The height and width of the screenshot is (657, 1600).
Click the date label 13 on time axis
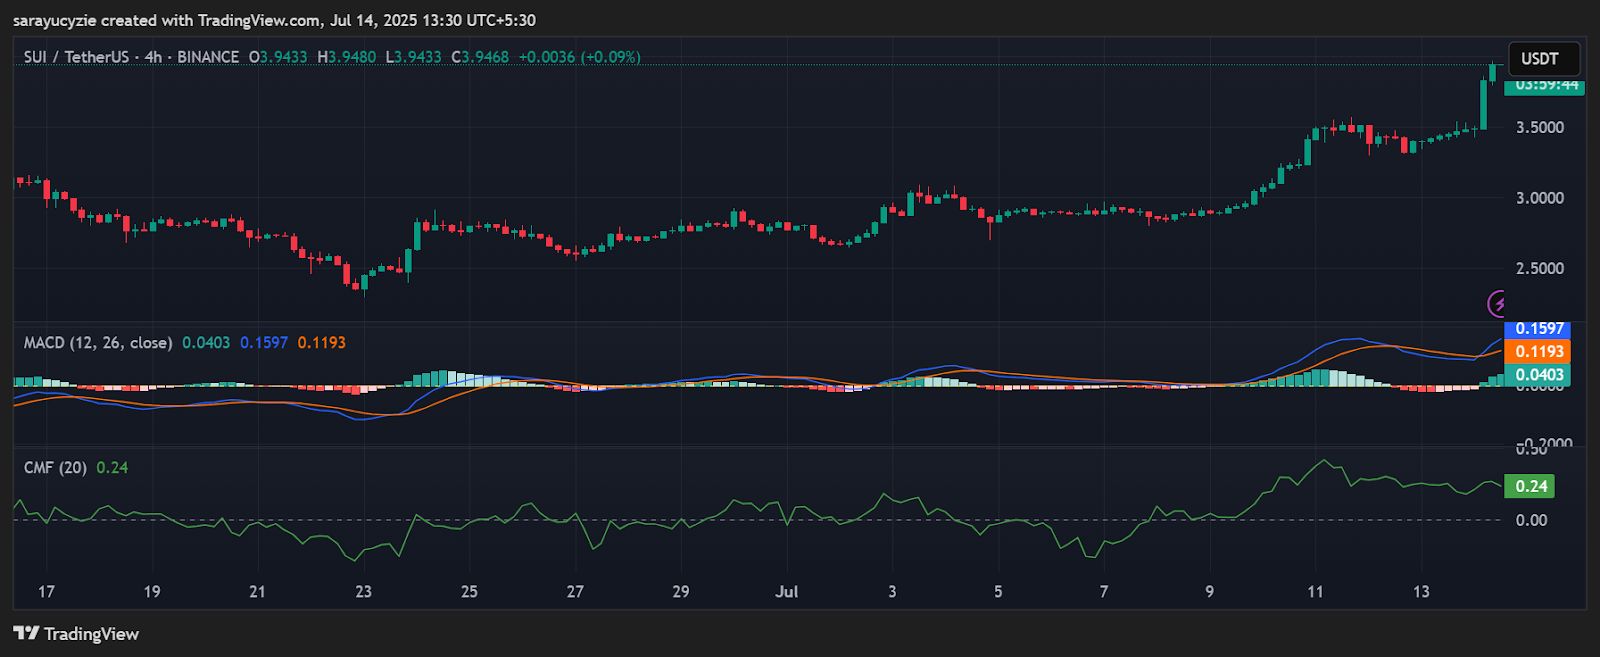pos(1421,592)
